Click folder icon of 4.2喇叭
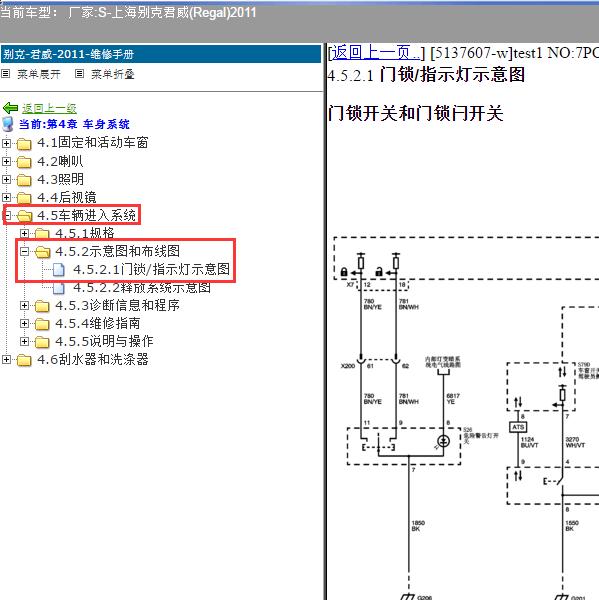Viewport: 599px width, 600px height. (x=24, y=162)
